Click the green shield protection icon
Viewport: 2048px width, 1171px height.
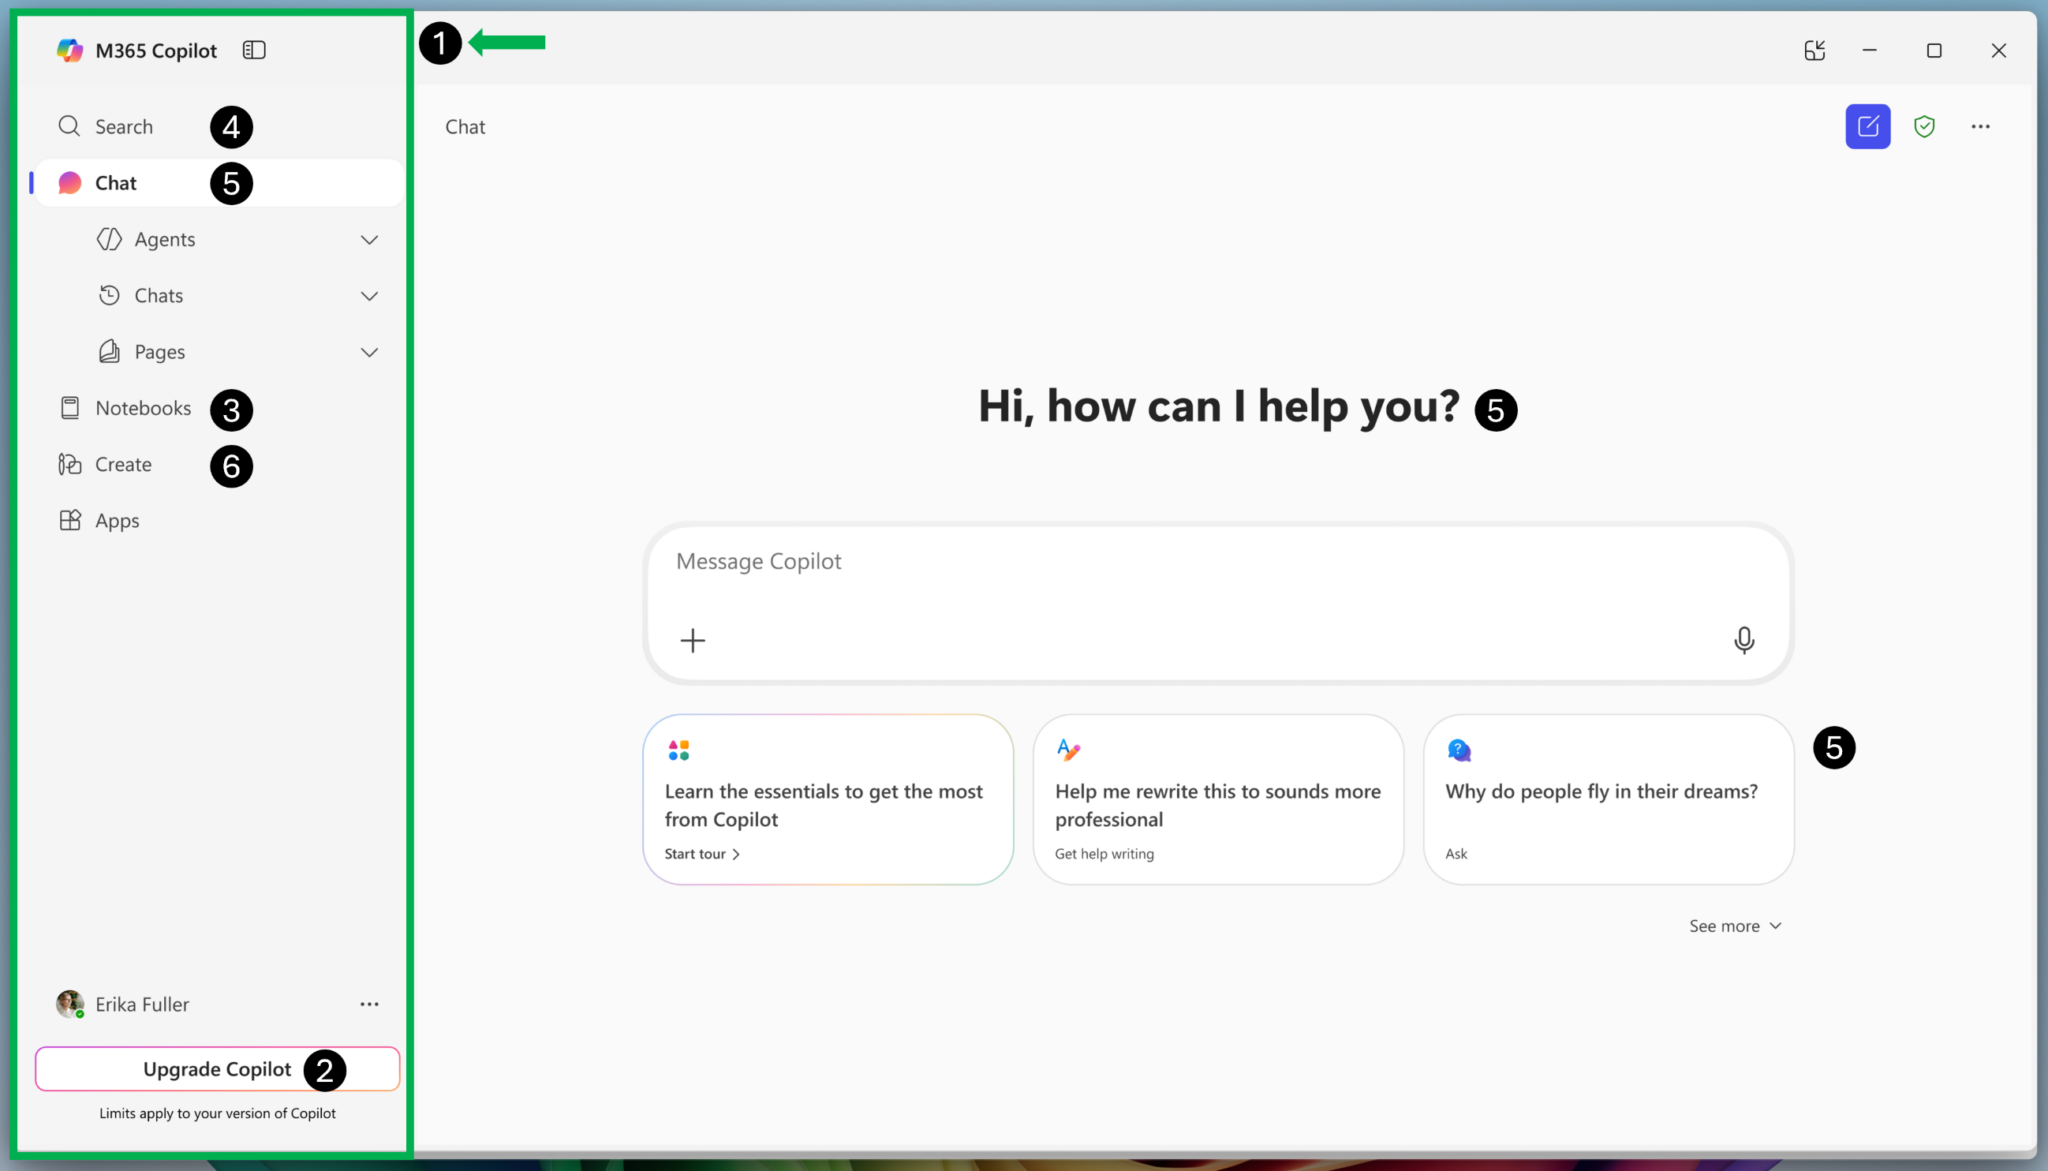(x=1924, y=127)
